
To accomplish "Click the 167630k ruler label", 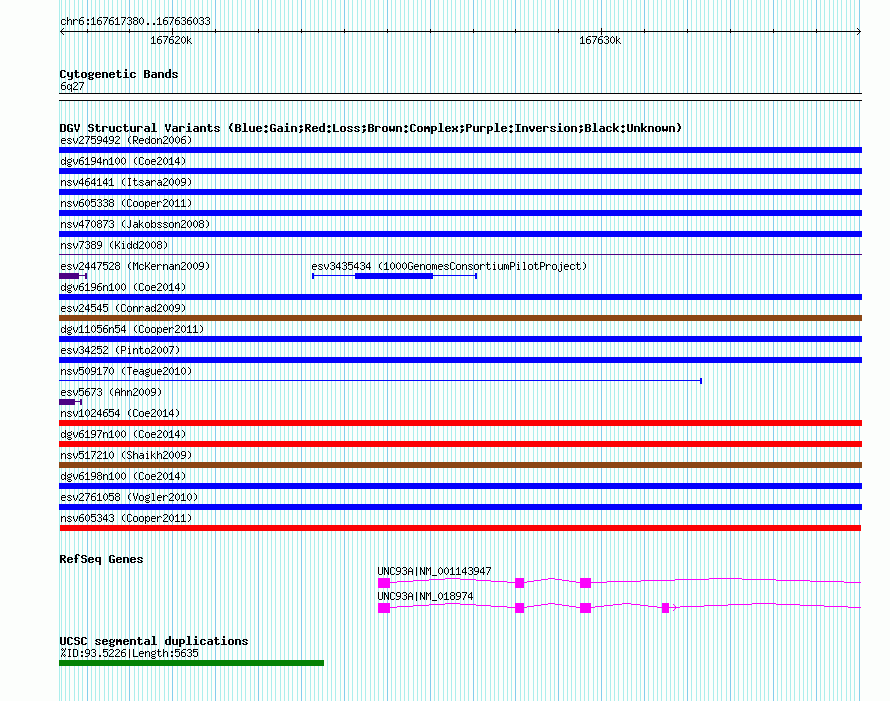I will 600,40.
